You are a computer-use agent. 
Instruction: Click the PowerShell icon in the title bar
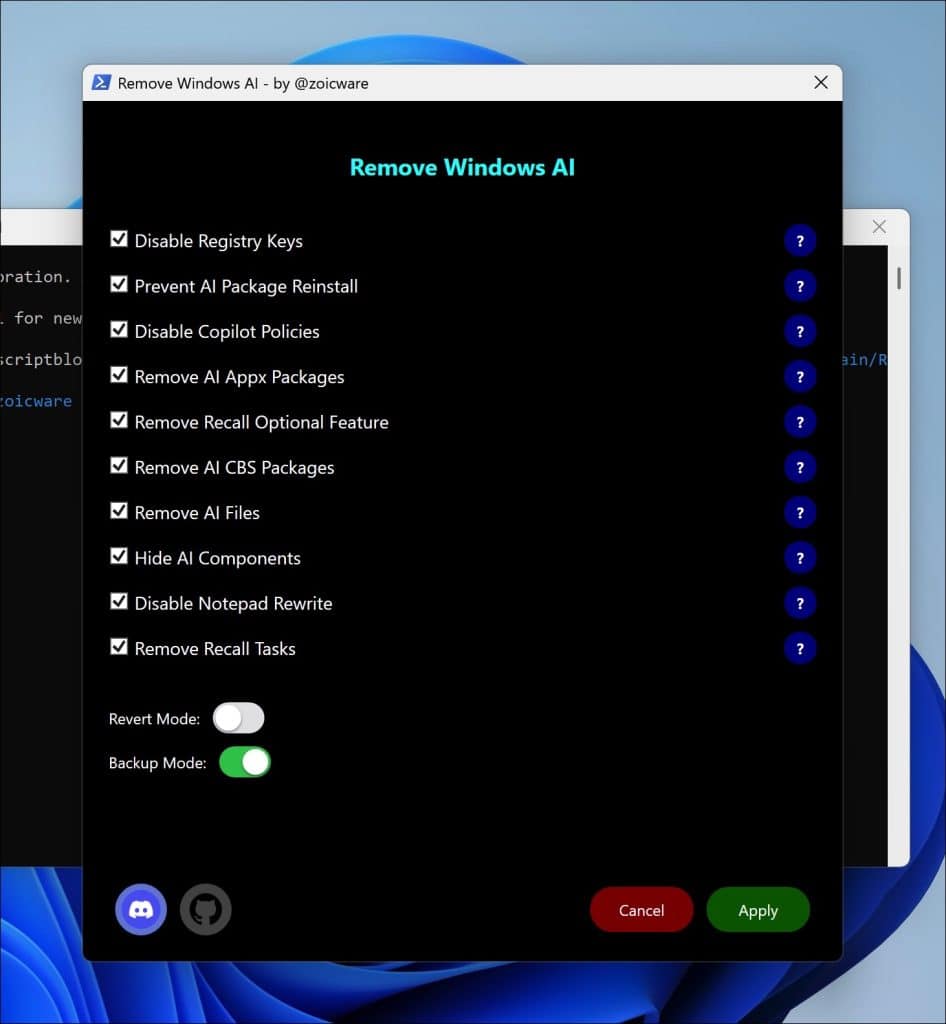(x=100, y=82)
